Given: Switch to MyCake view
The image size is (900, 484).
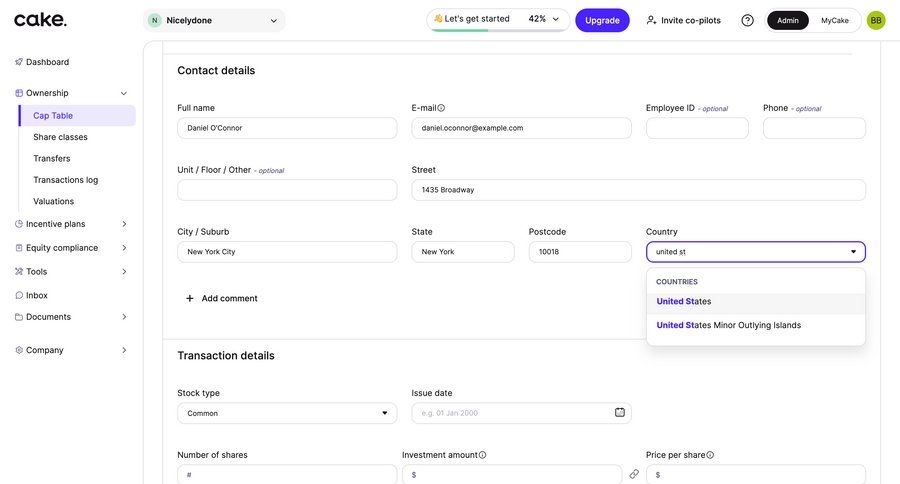Looking at the screenshot, I should click(835, 20).
